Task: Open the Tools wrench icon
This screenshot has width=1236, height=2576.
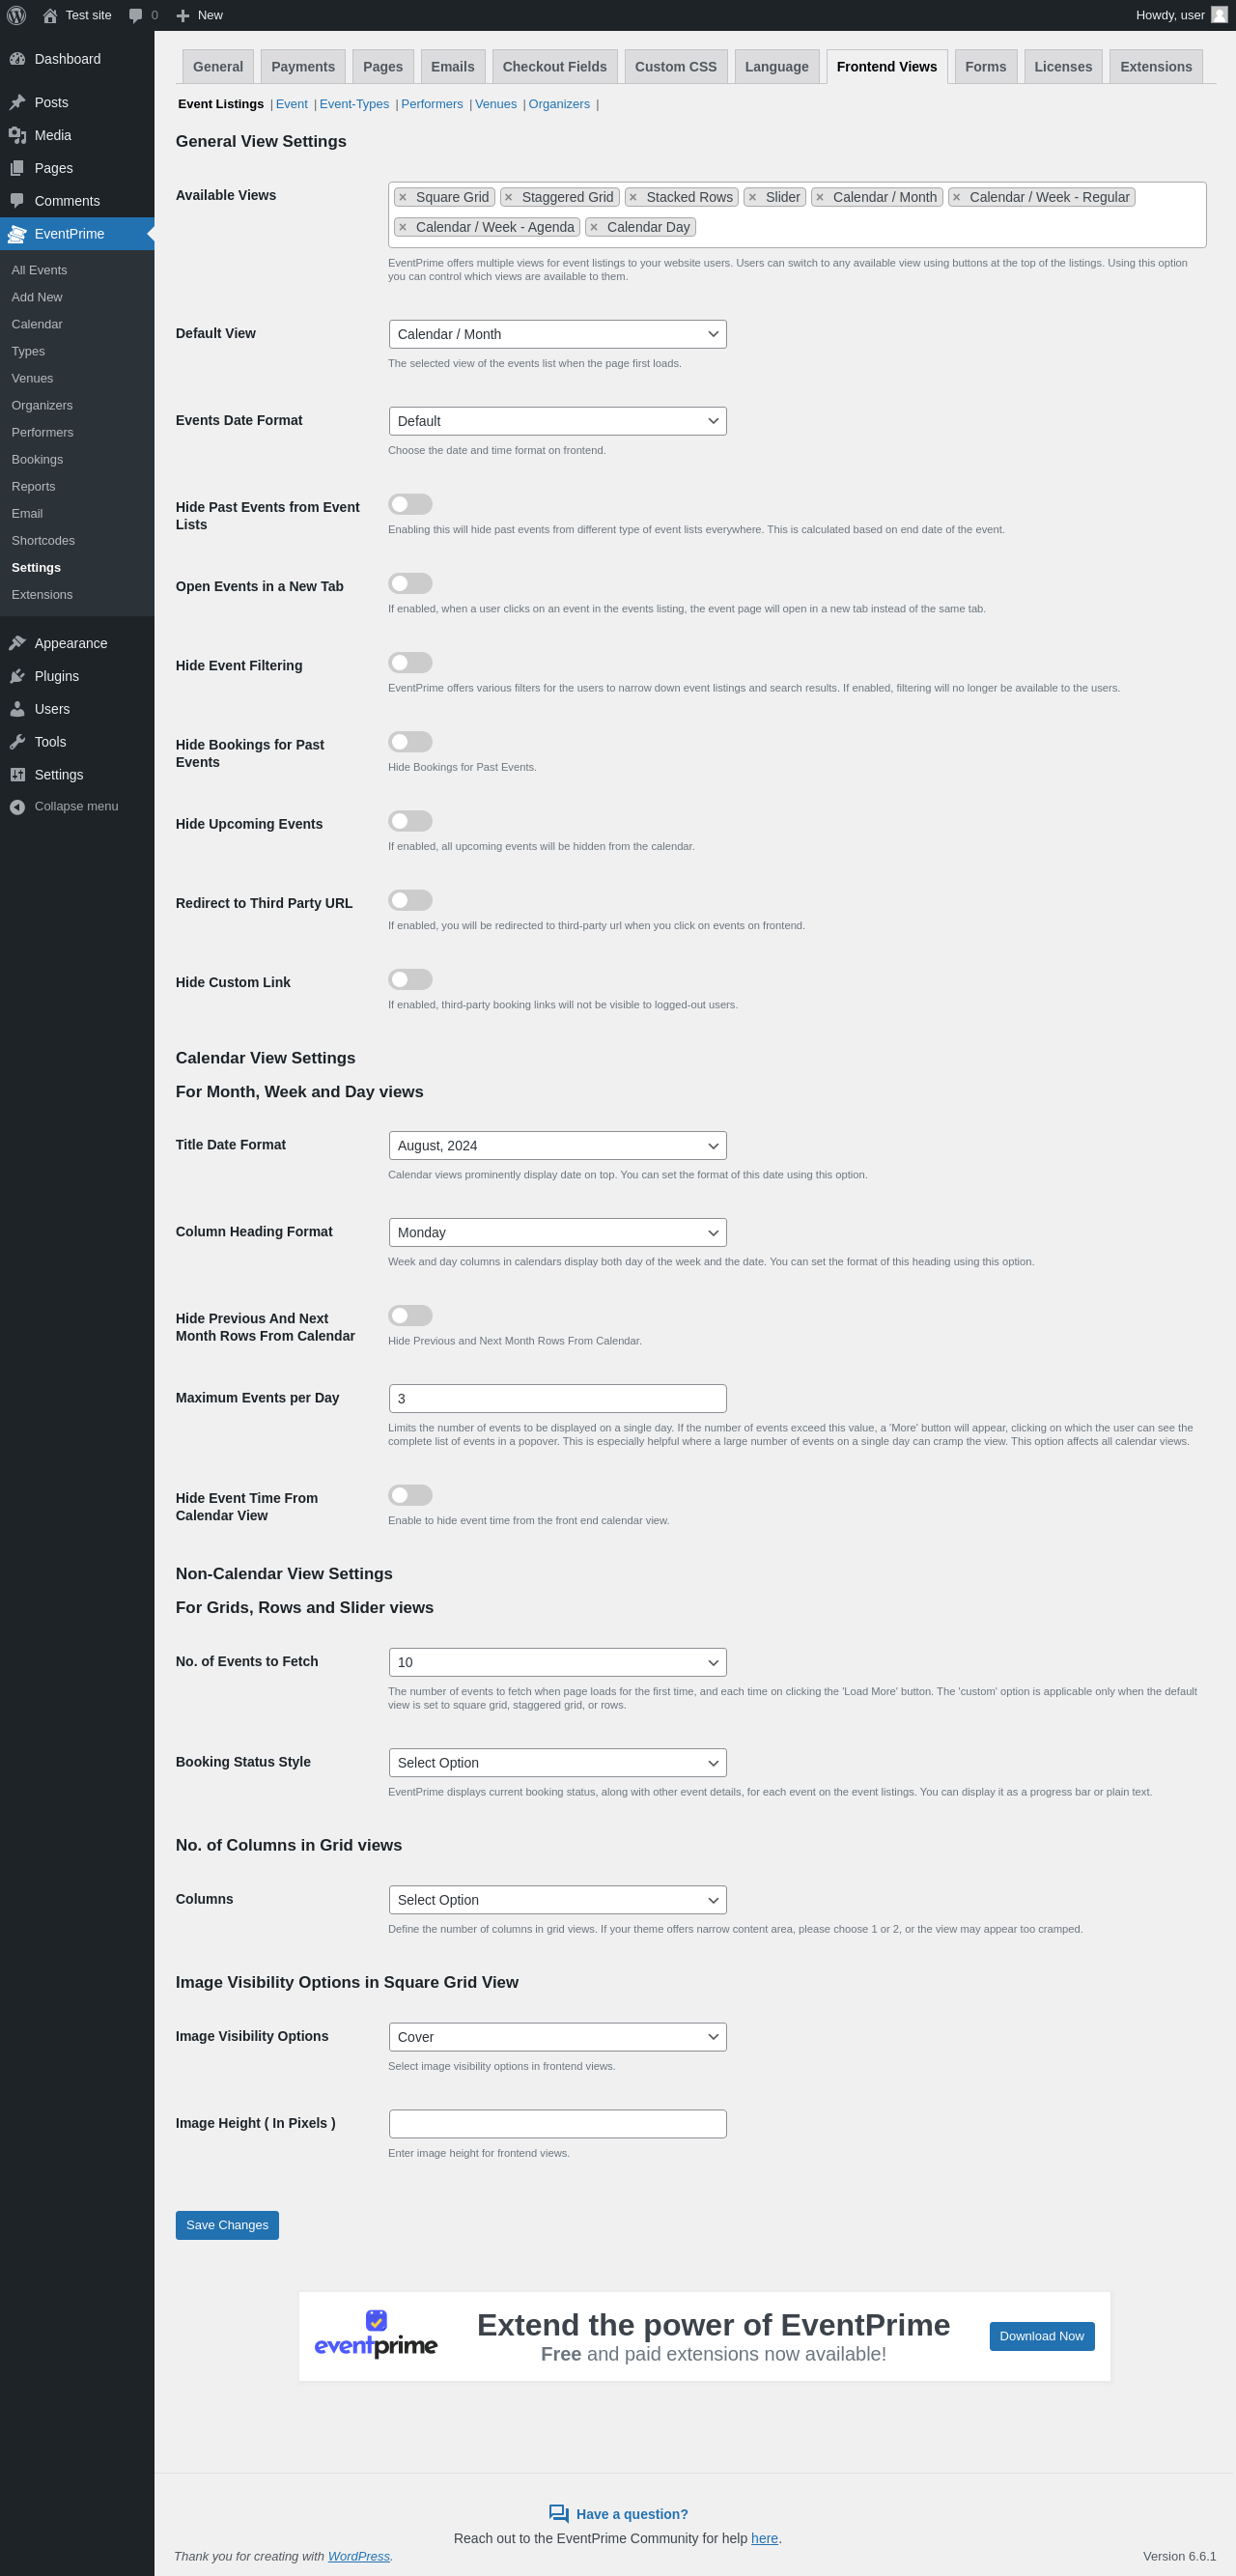Action: click(17, 742)
